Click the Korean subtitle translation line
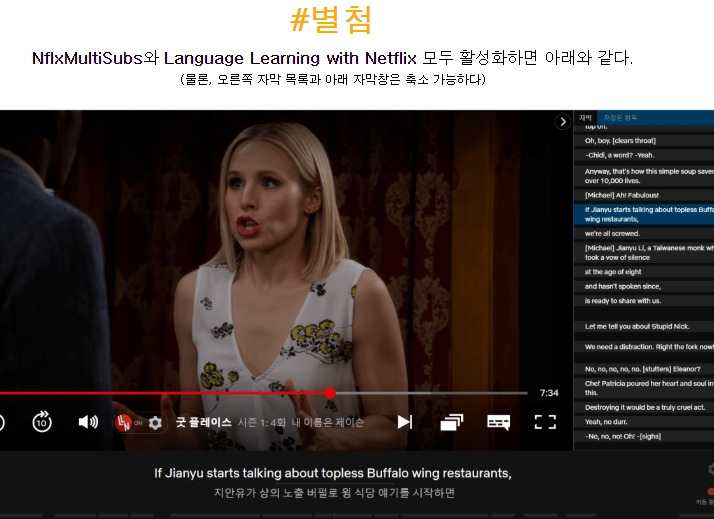 click(x=334, y=493)
